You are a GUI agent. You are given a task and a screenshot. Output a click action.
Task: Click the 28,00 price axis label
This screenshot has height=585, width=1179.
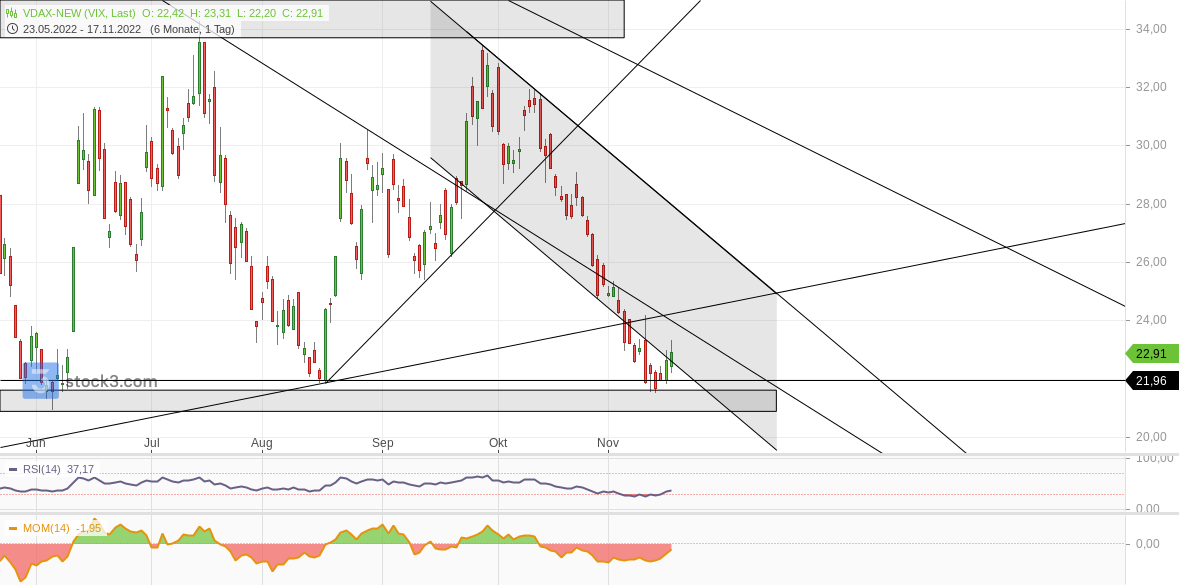tap(1151, 204)
